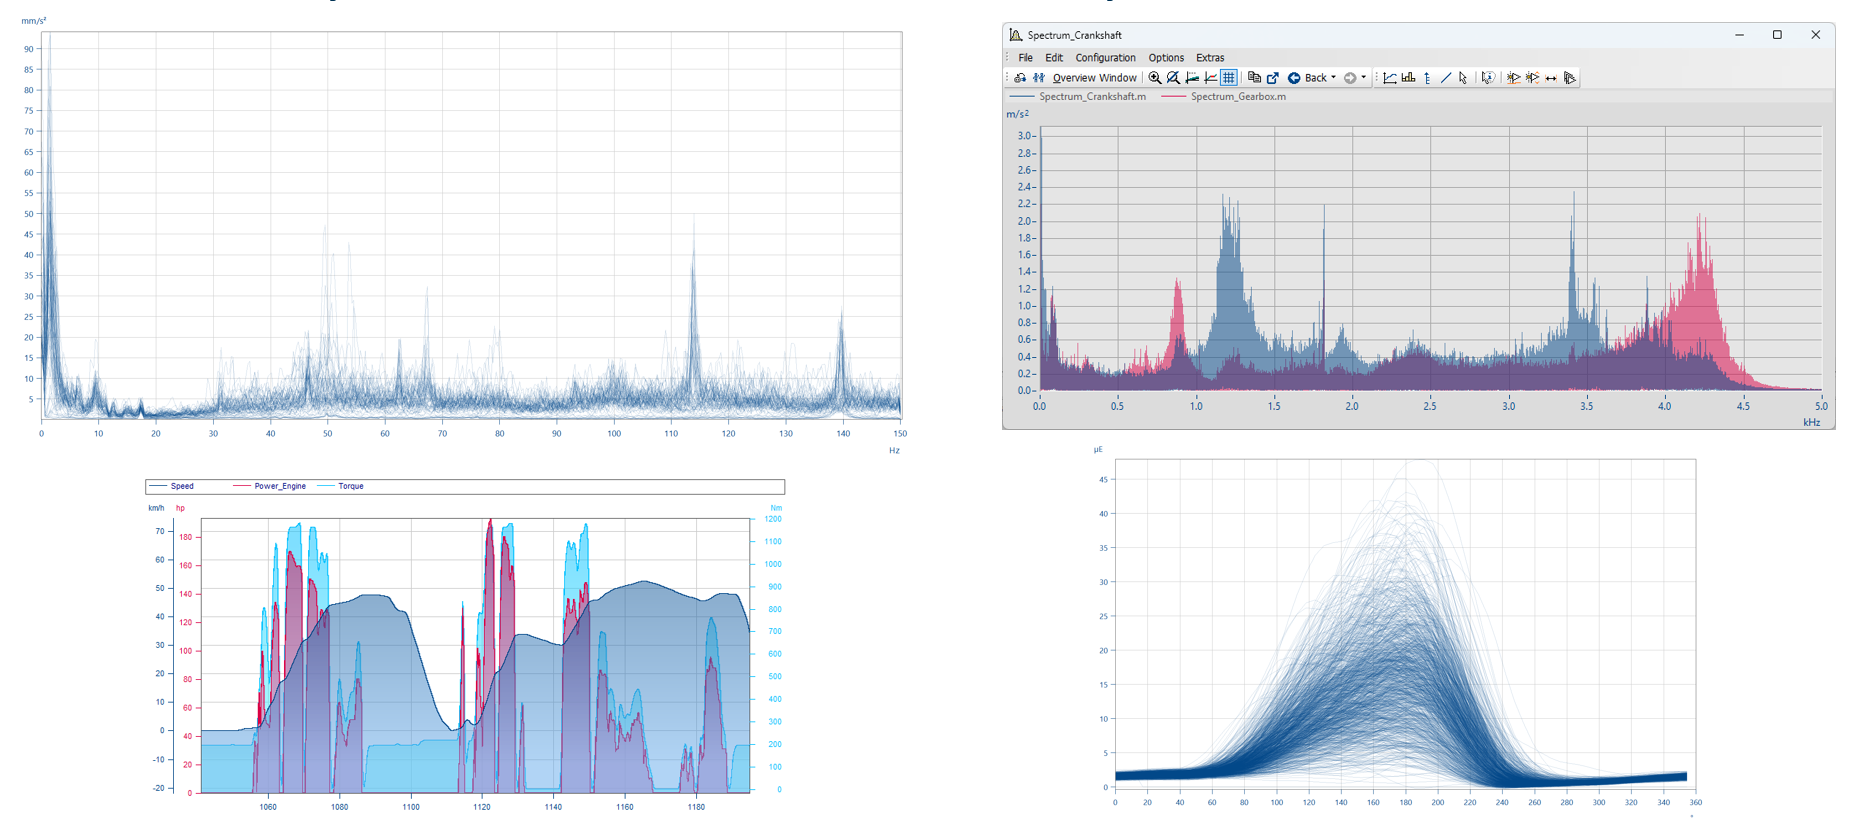Open the Configuration menu
The image size is (1871, 818).
1105,58
